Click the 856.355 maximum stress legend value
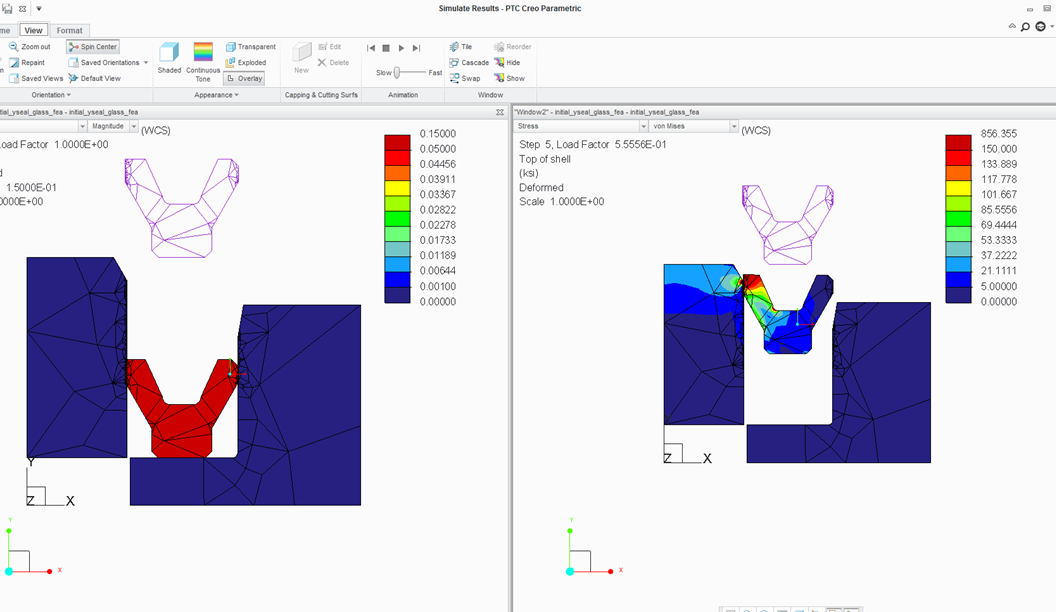 tap(999, 133)
